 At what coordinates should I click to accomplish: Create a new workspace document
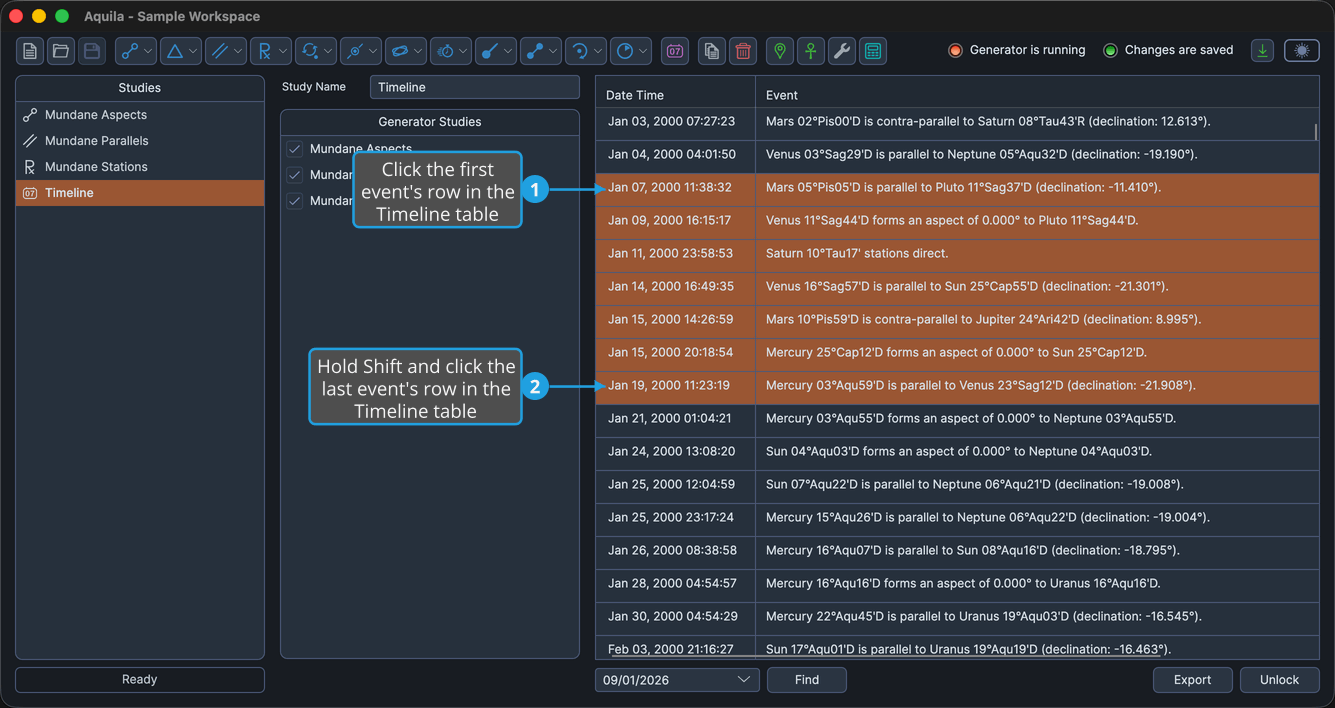click(x=30, y=51)
